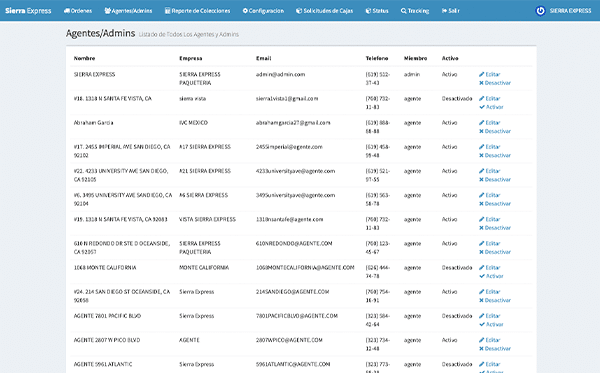Activate Agente 7801 Pacific Blvd
Screen dimensions: 600x373
point(491,324)
